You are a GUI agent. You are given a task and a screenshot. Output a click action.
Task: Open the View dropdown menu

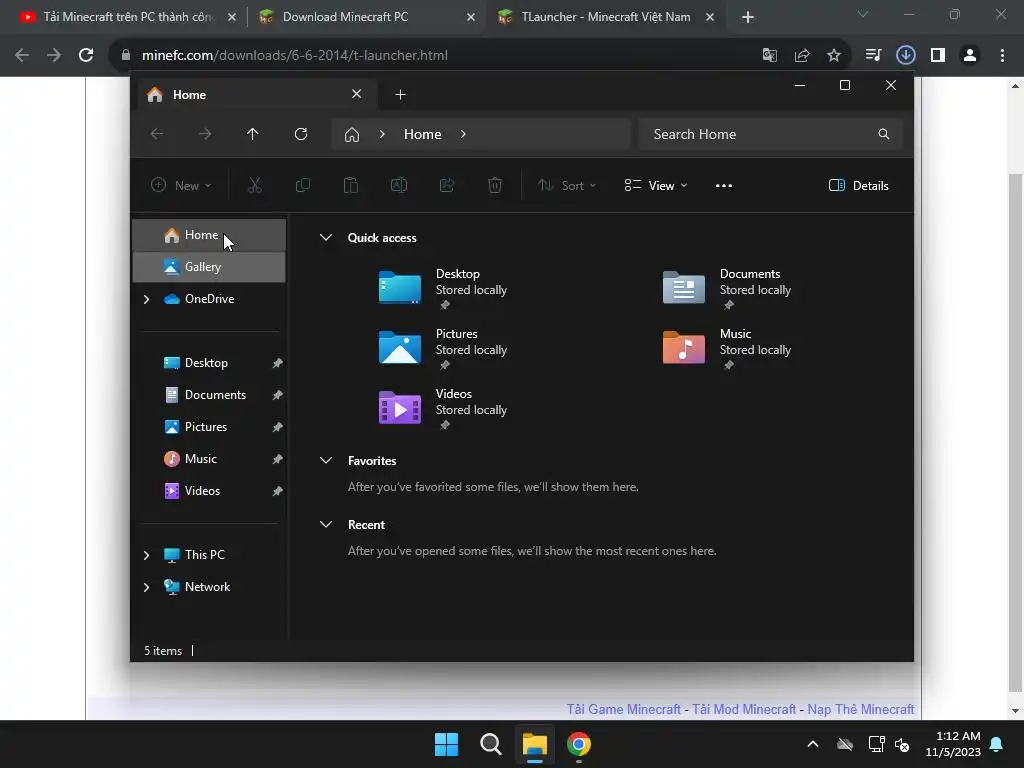(656, 185)
